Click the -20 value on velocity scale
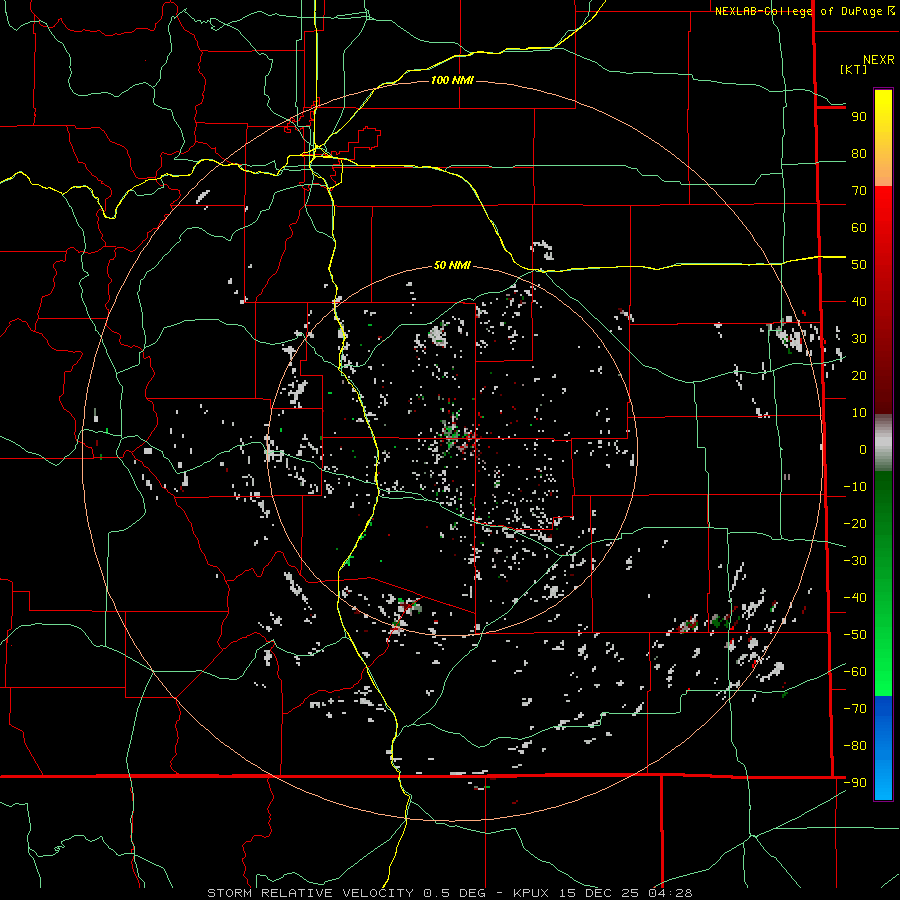 click(855, 524)
